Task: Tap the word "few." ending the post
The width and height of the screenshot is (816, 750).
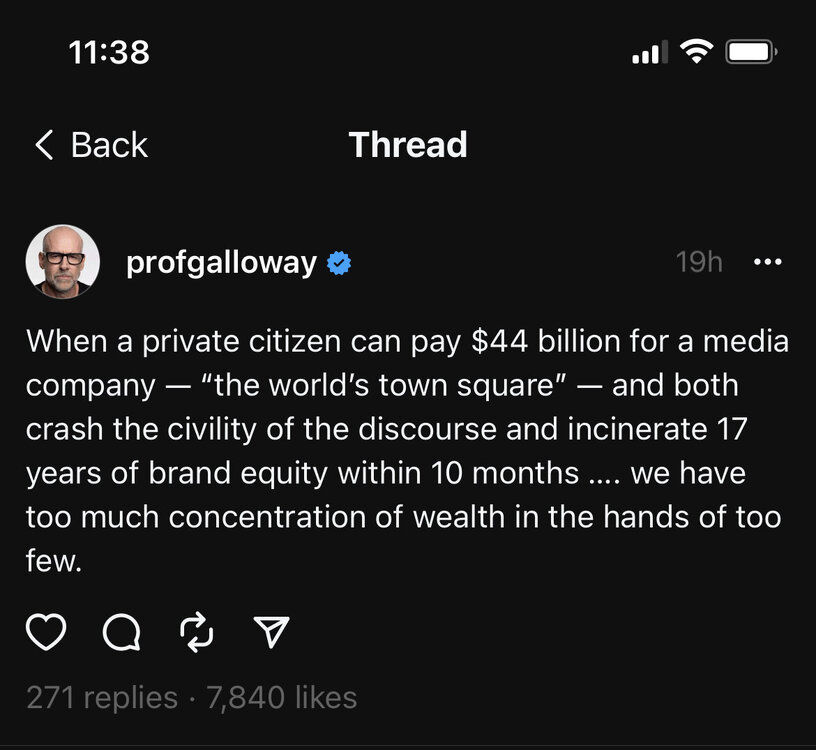Action: click(52, 561)
